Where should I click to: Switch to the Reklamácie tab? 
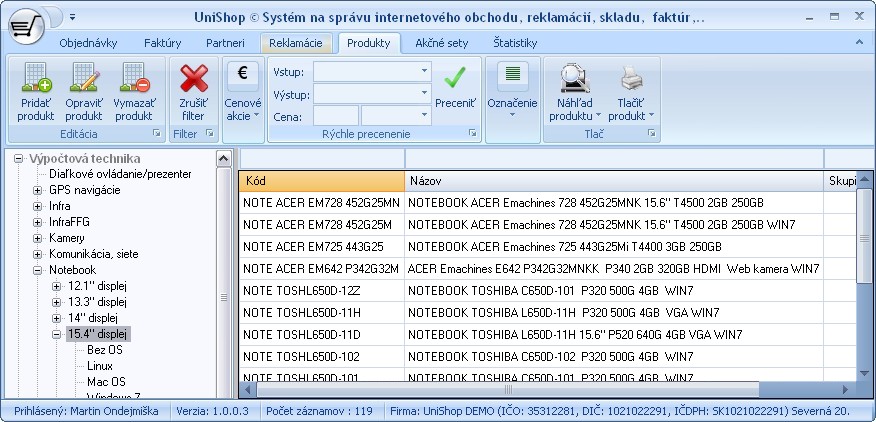coord(296,43)
